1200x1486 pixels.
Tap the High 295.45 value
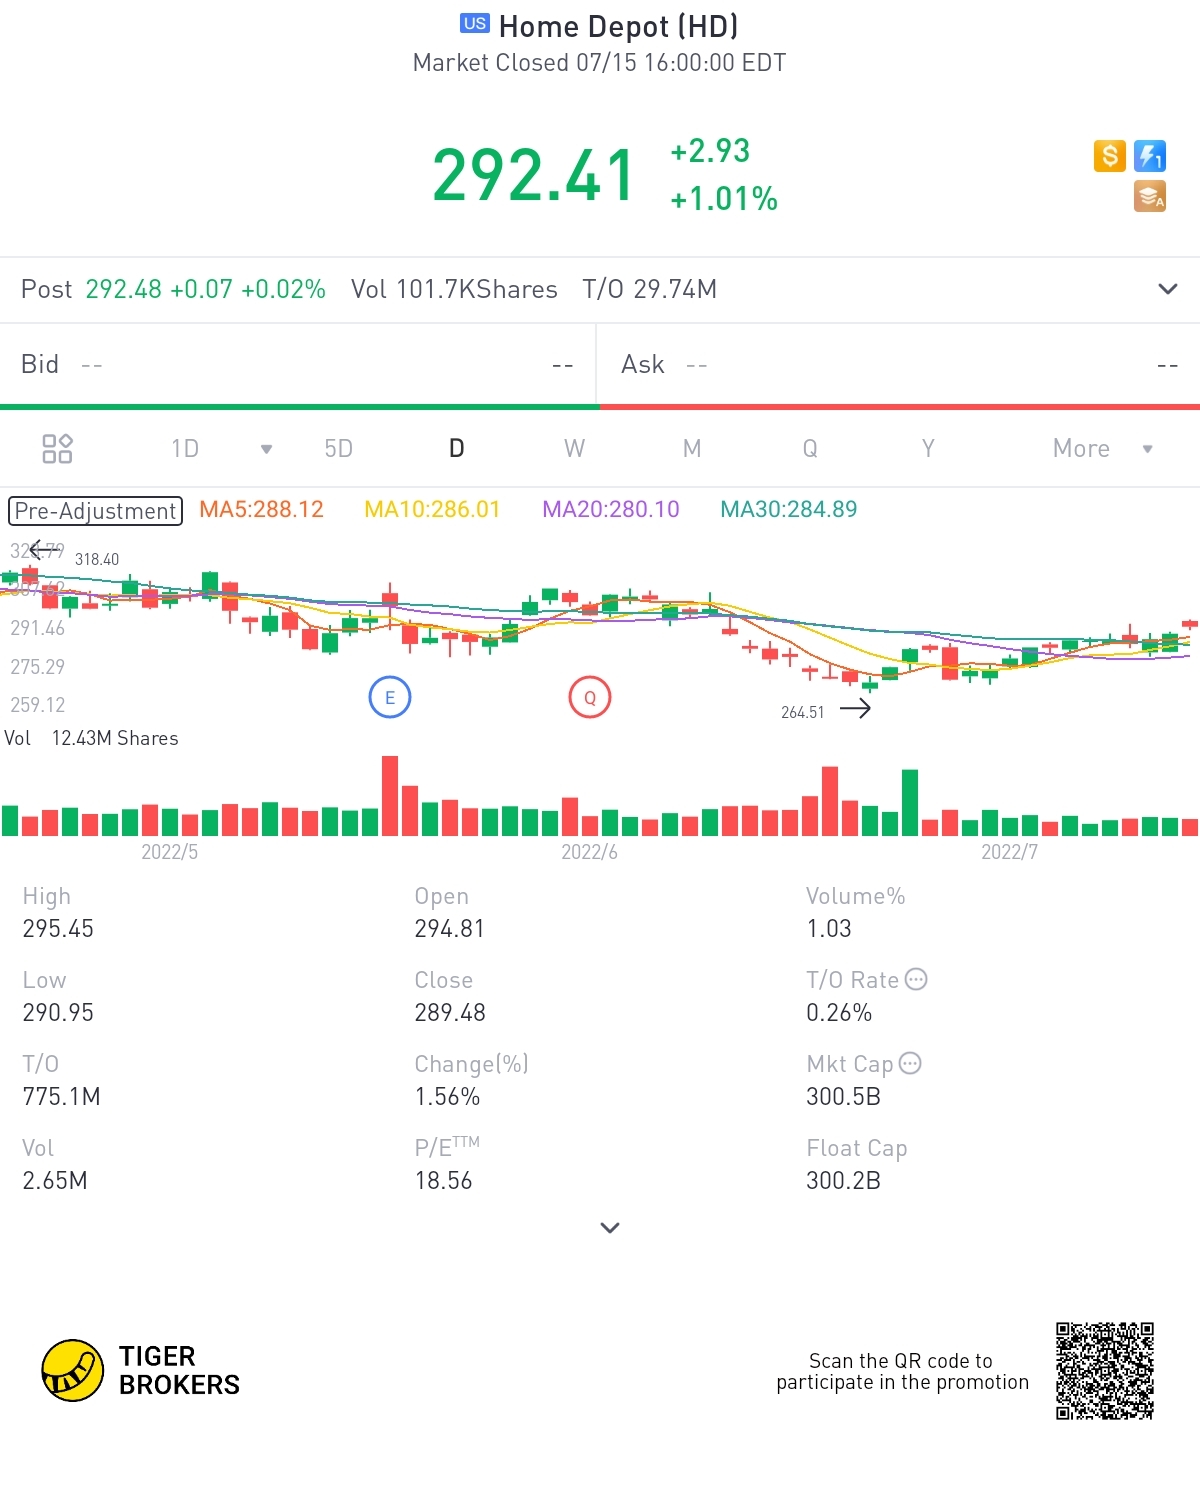pos(58,929)
